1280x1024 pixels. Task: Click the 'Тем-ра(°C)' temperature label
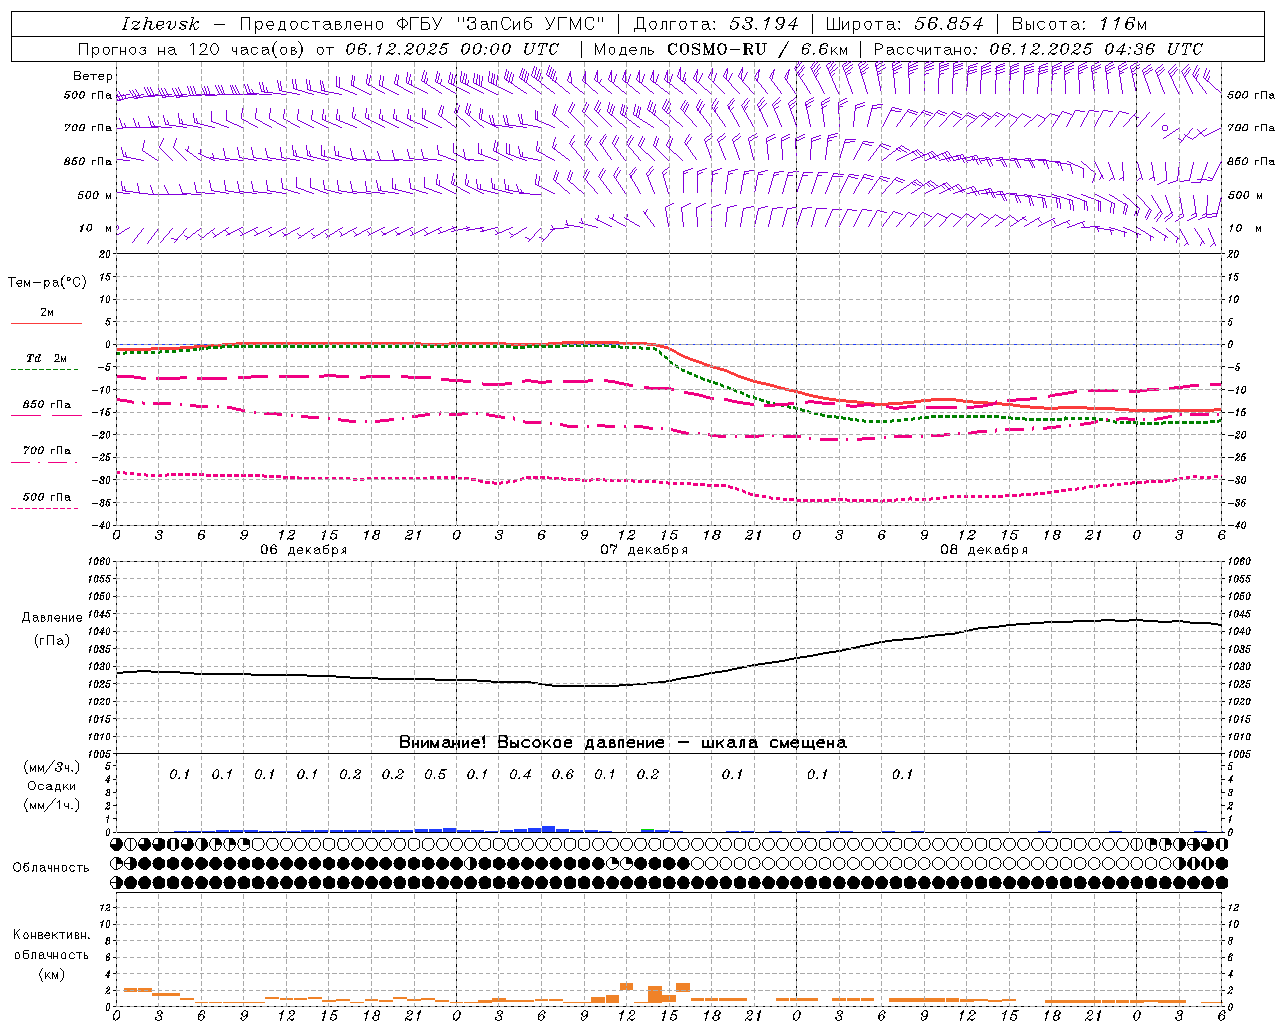(47, 283)
